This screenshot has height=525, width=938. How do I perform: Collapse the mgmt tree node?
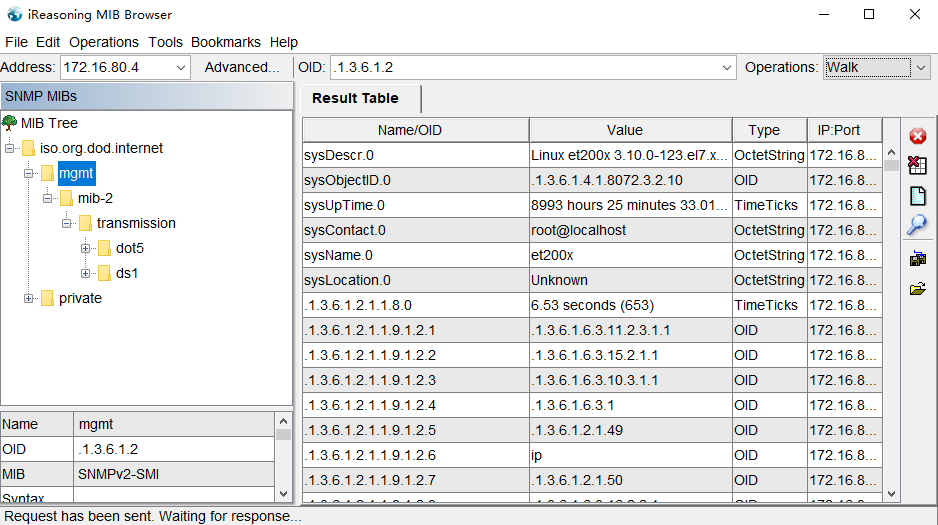coord(29,173)
